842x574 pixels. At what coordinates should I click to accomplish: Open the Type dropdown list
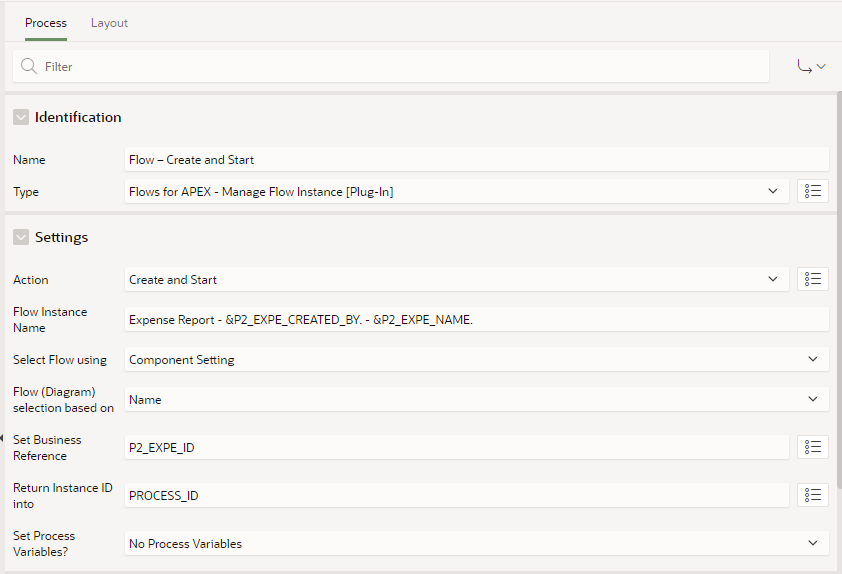(456, 191)
